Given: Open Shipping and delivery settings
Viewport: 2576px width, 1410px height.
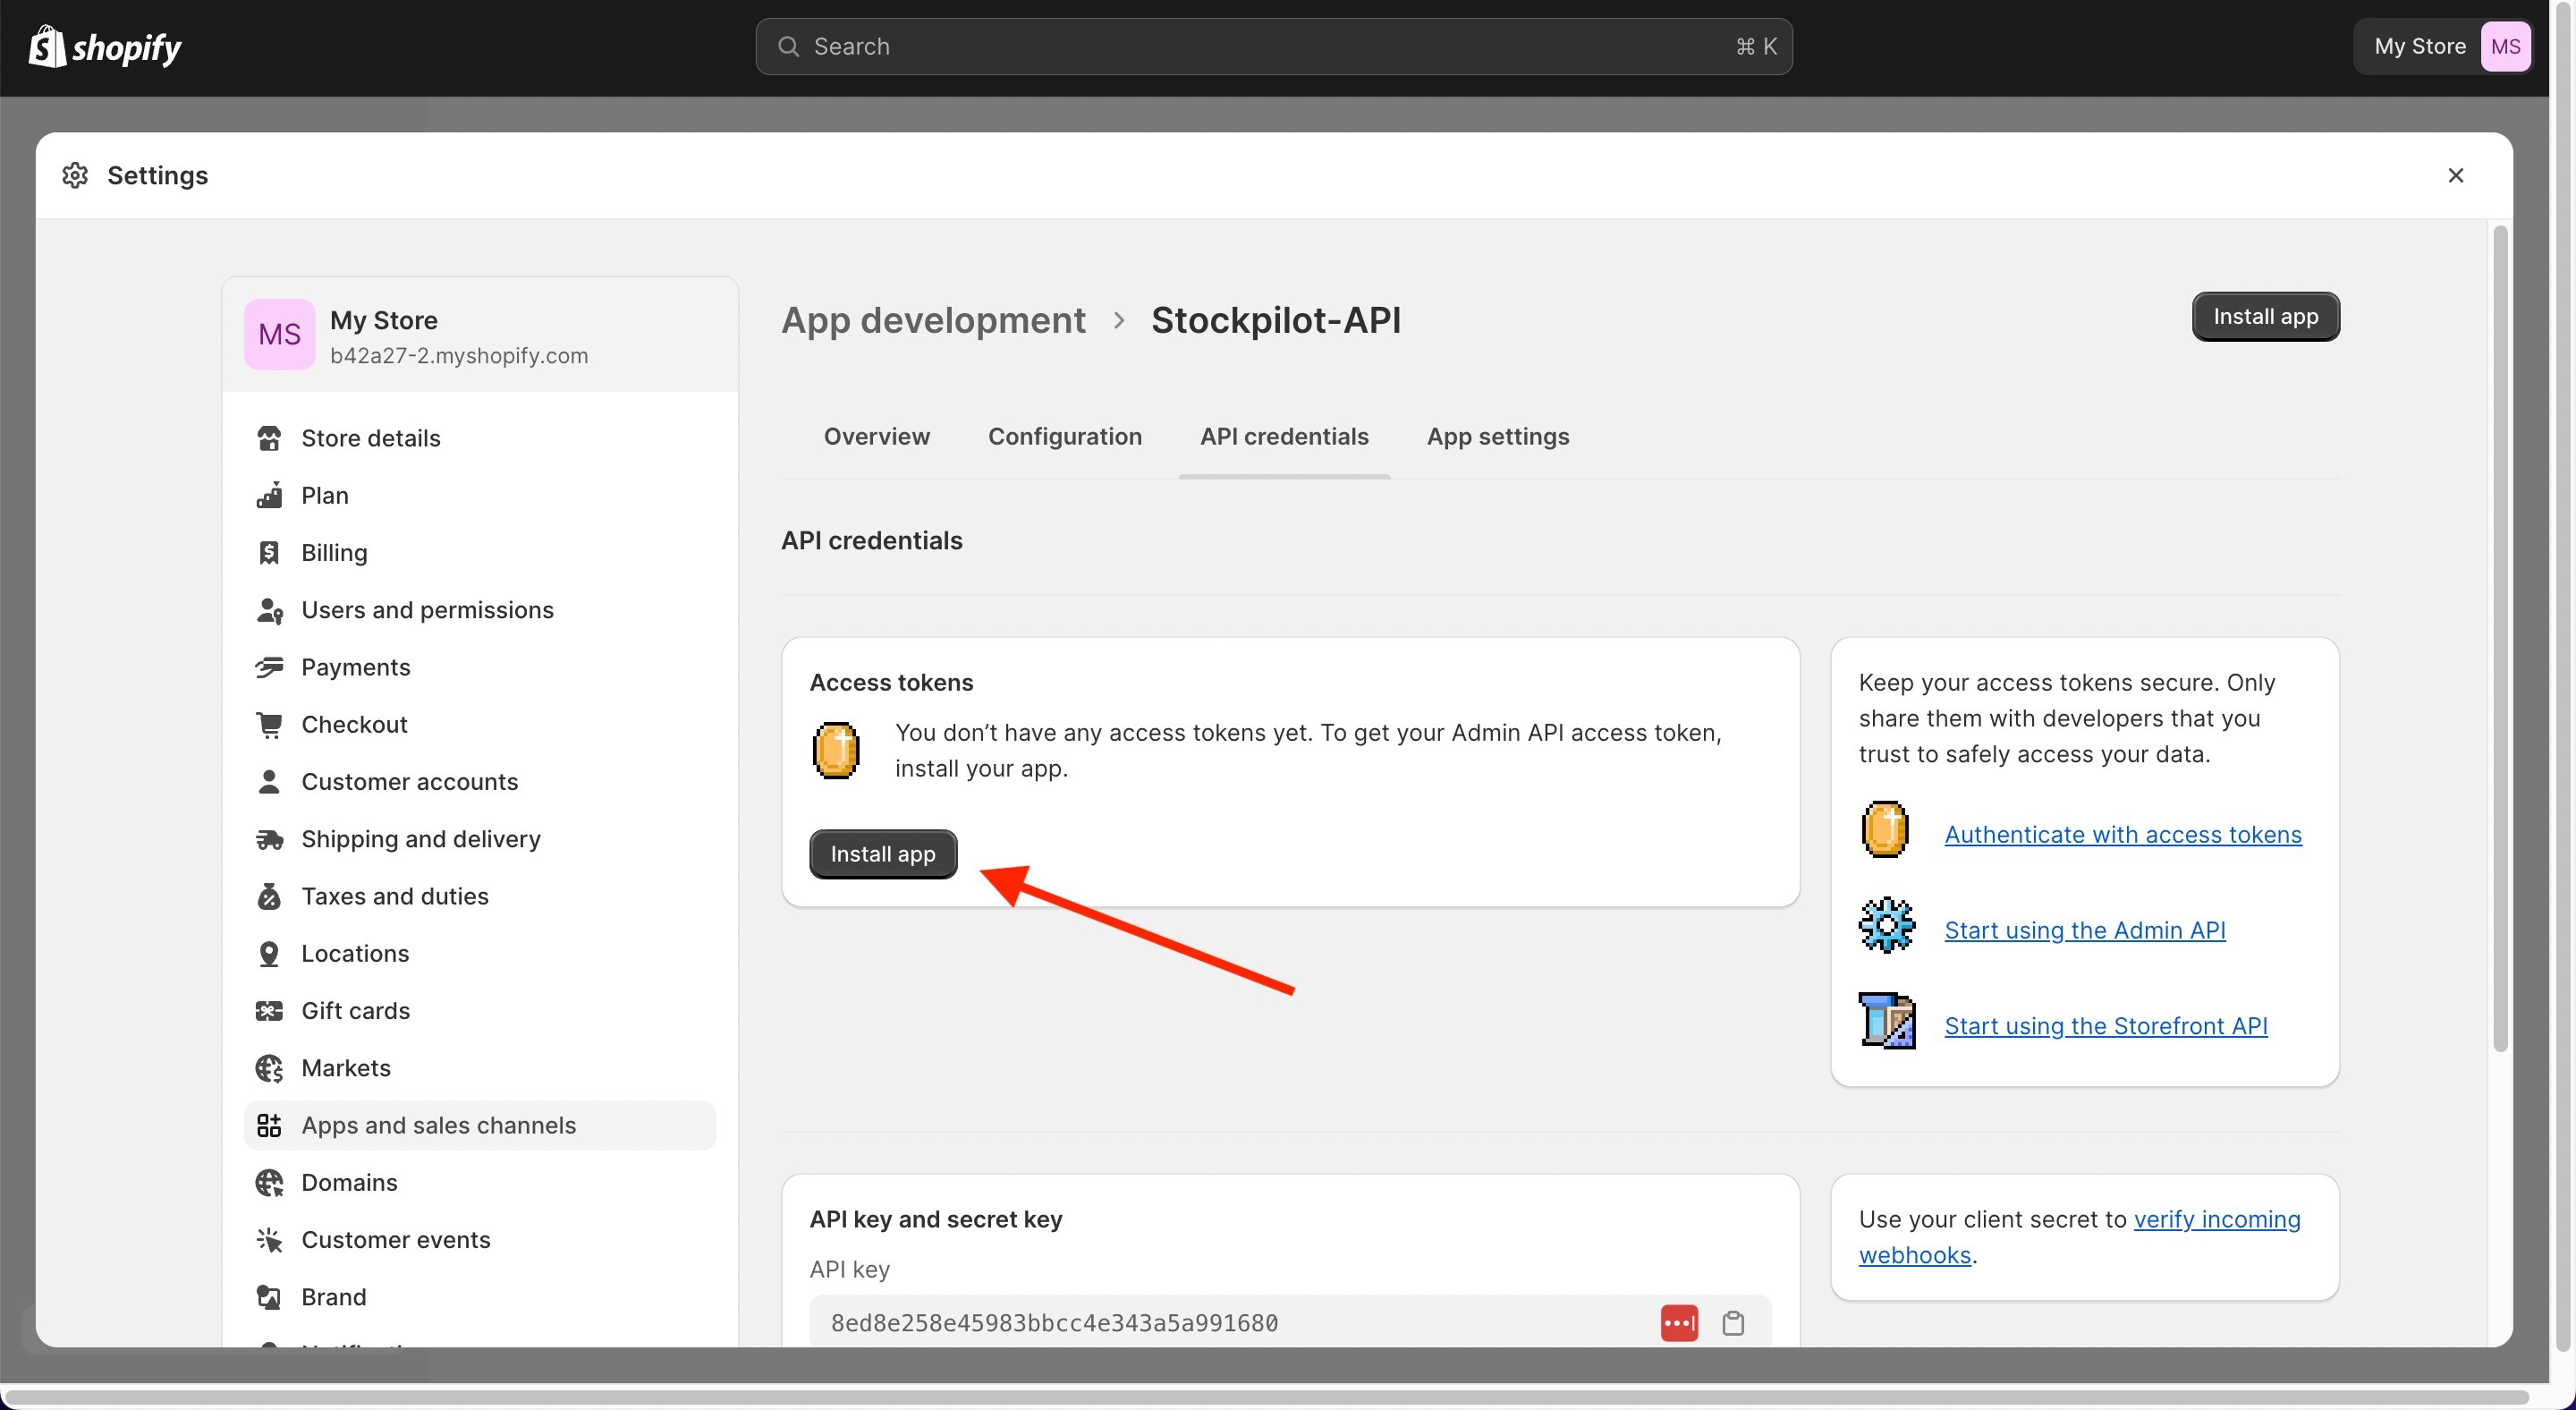Looking at the screenshot, I should 480,839.
